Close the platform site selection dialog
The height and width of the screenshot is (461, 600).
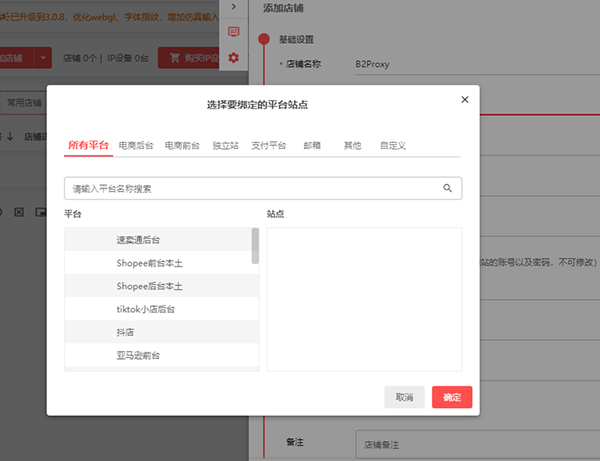click(464, 99)
